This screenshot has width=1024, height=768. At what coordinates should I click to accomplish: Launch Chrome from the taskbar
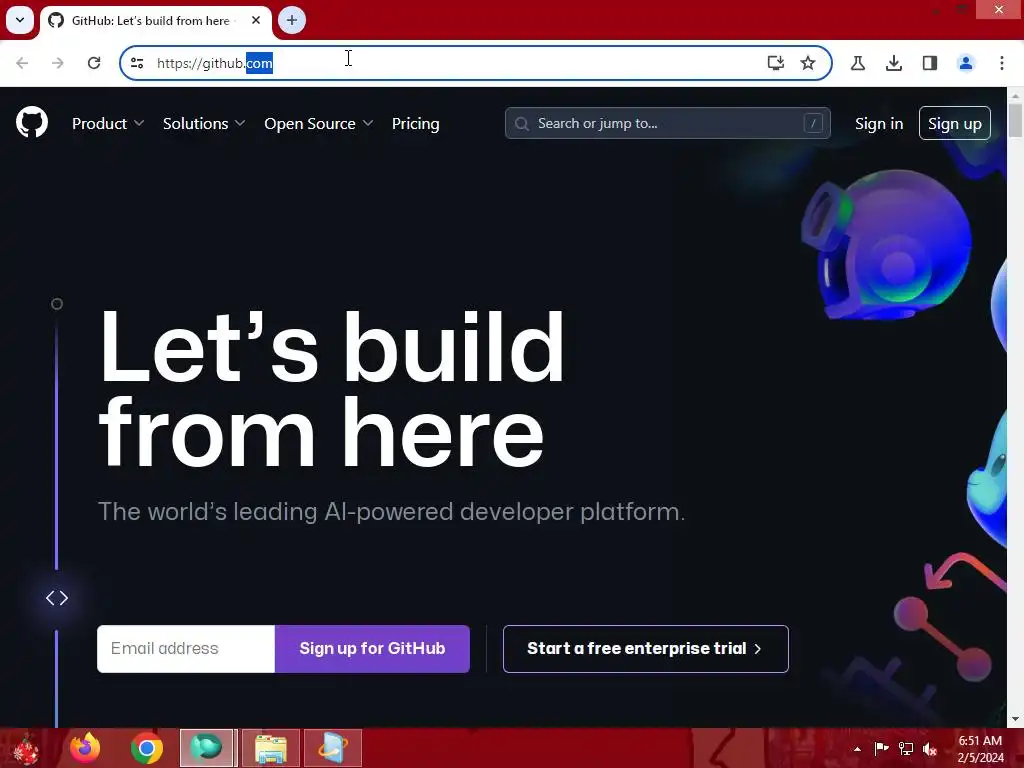tap(147, 748)
